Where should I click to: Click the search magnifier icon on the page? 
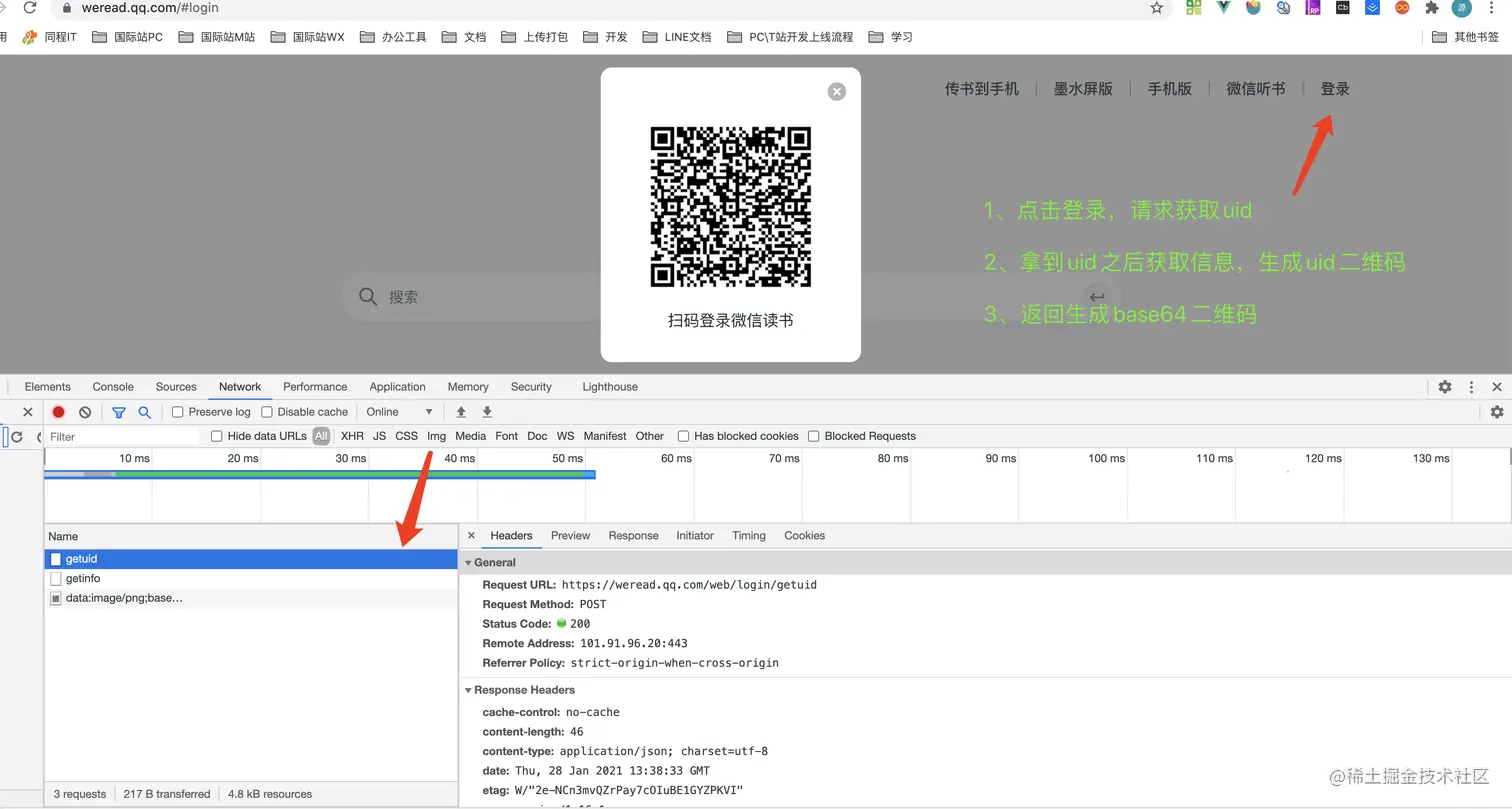tap(368, 297)
